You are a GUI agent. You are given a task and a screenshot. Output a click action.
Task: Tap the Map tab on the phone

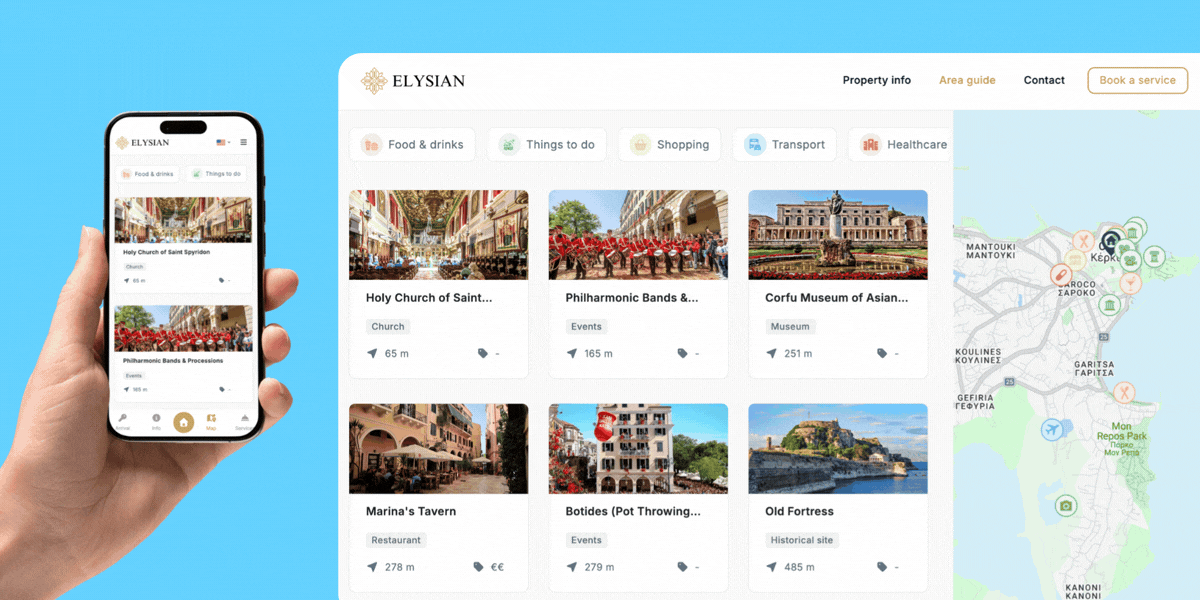tap(211, 421)
